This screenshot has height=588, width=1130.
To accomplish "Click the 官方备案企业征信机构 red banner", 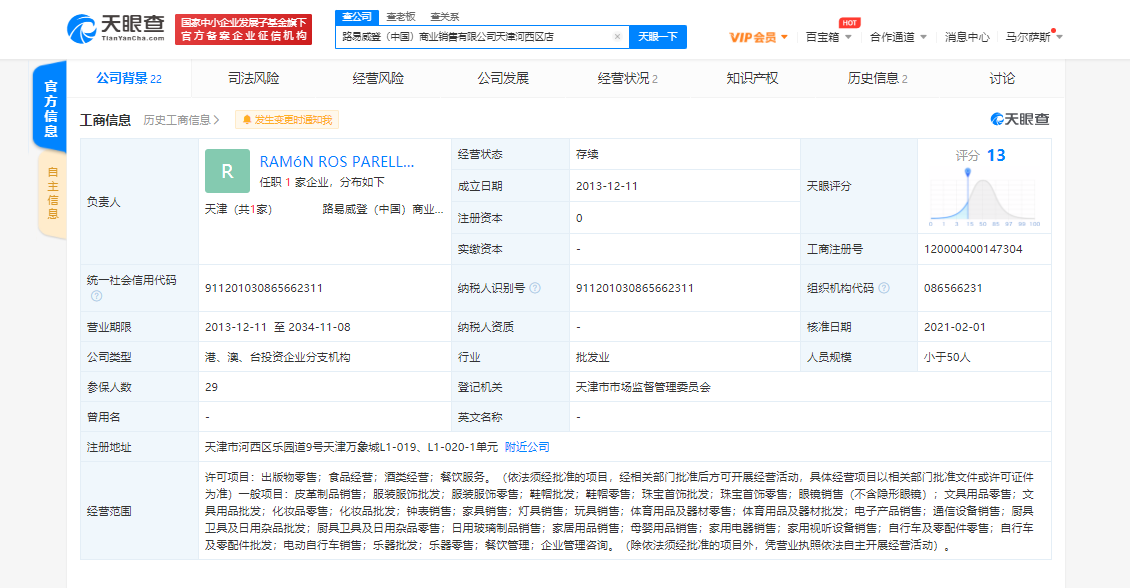I will pyautogui.click(x=244, y=30).
